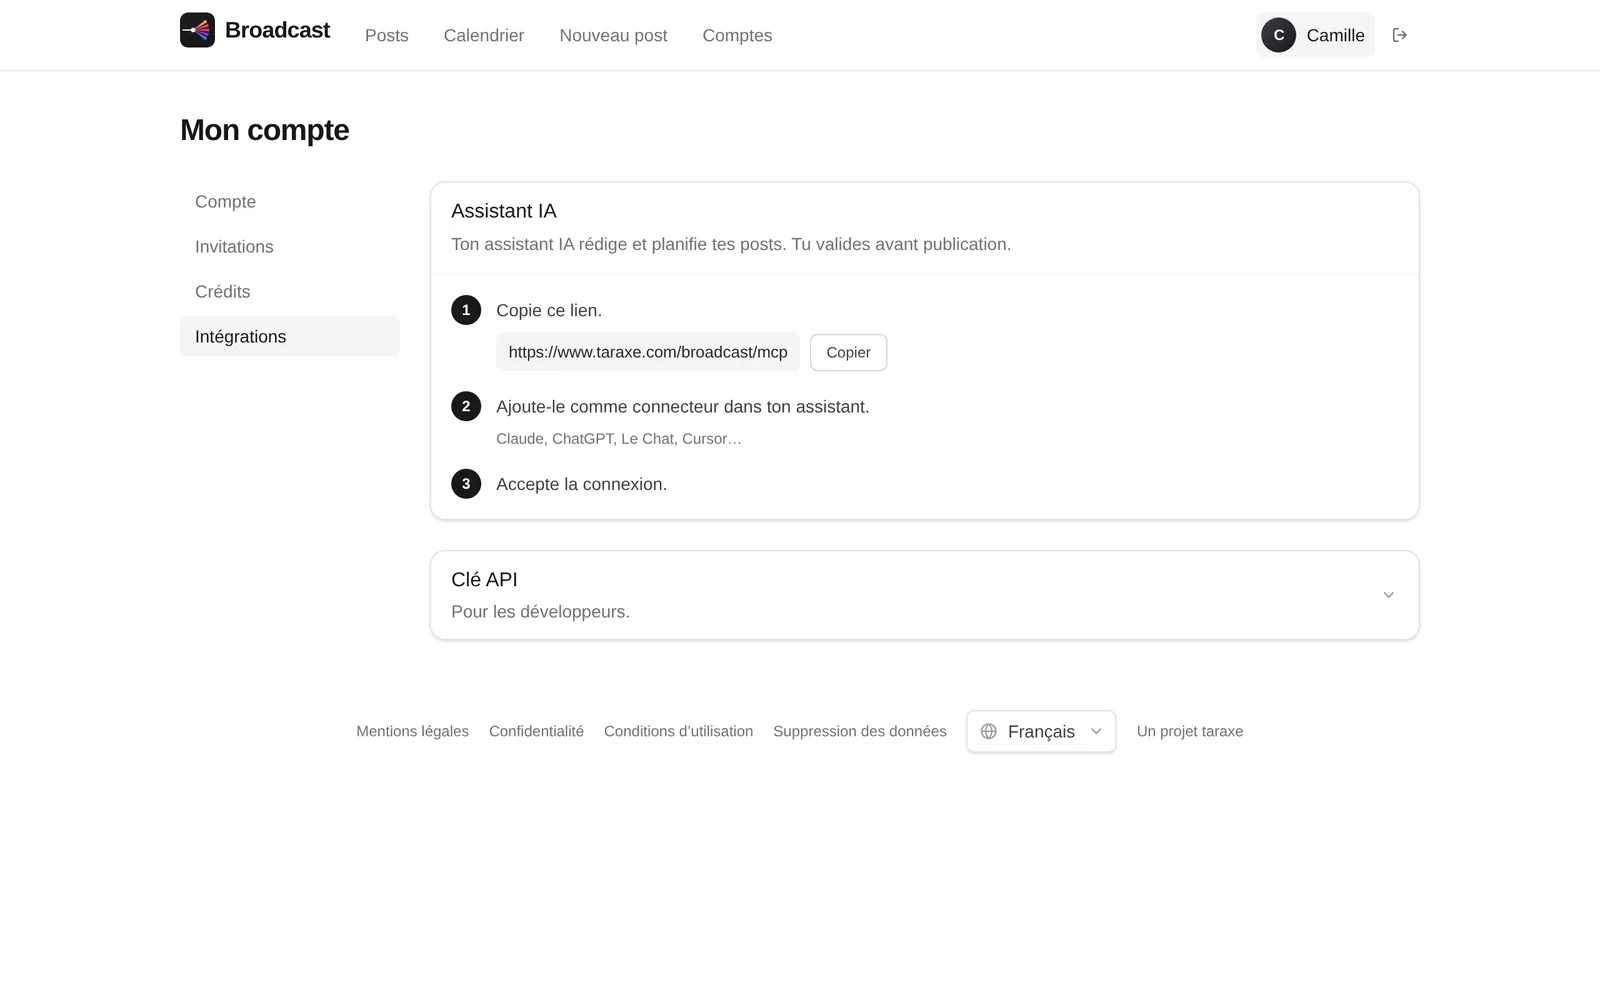Click the Mon compte page title
The height and width of the screenshot is (1000, 1600).
tap(264, 130)
